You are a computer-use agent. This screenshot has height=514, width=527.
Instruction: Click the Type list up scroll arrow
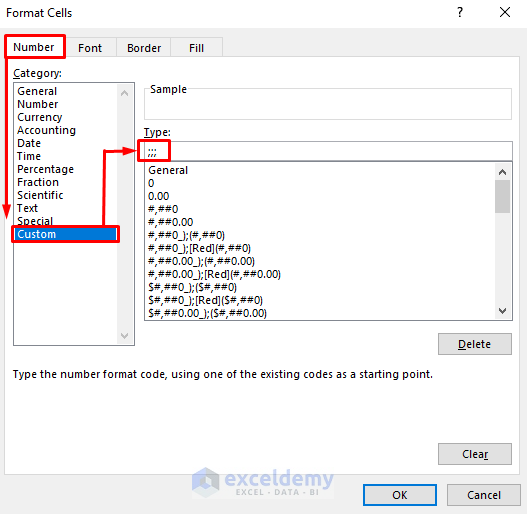coord(502,172)
